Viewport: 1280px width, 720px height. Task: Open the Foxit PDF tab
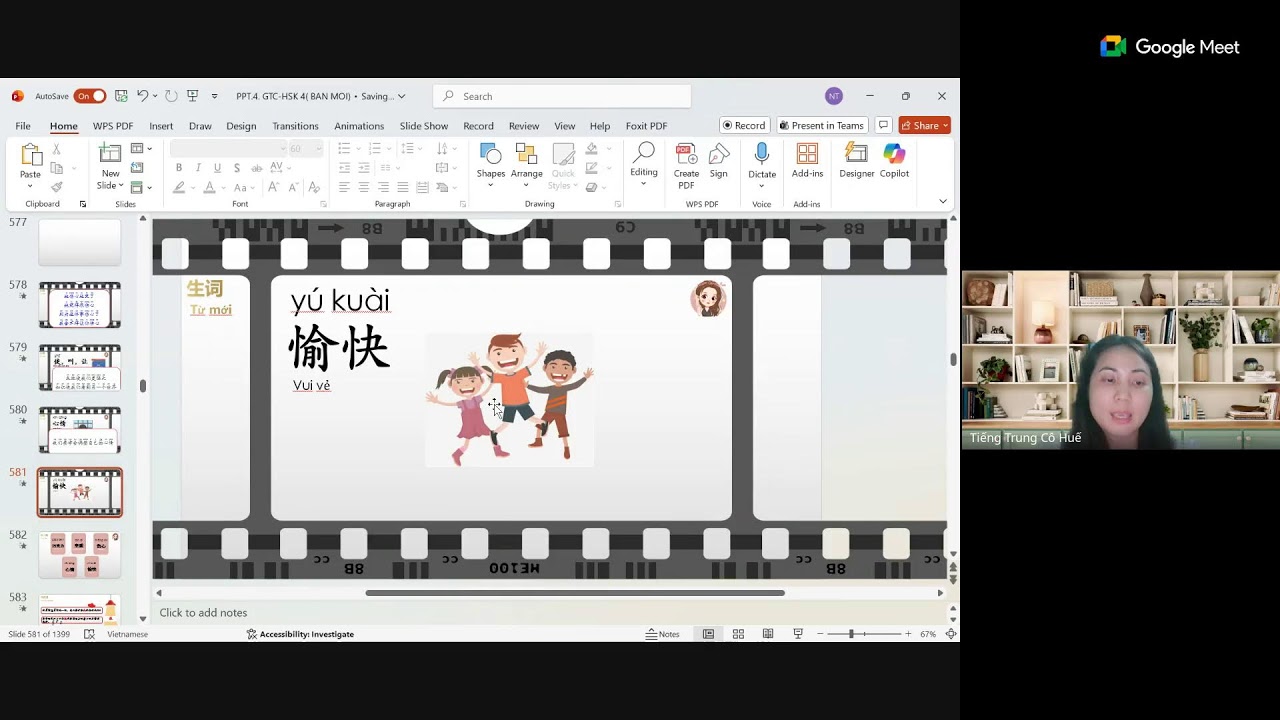click(646, 126)
